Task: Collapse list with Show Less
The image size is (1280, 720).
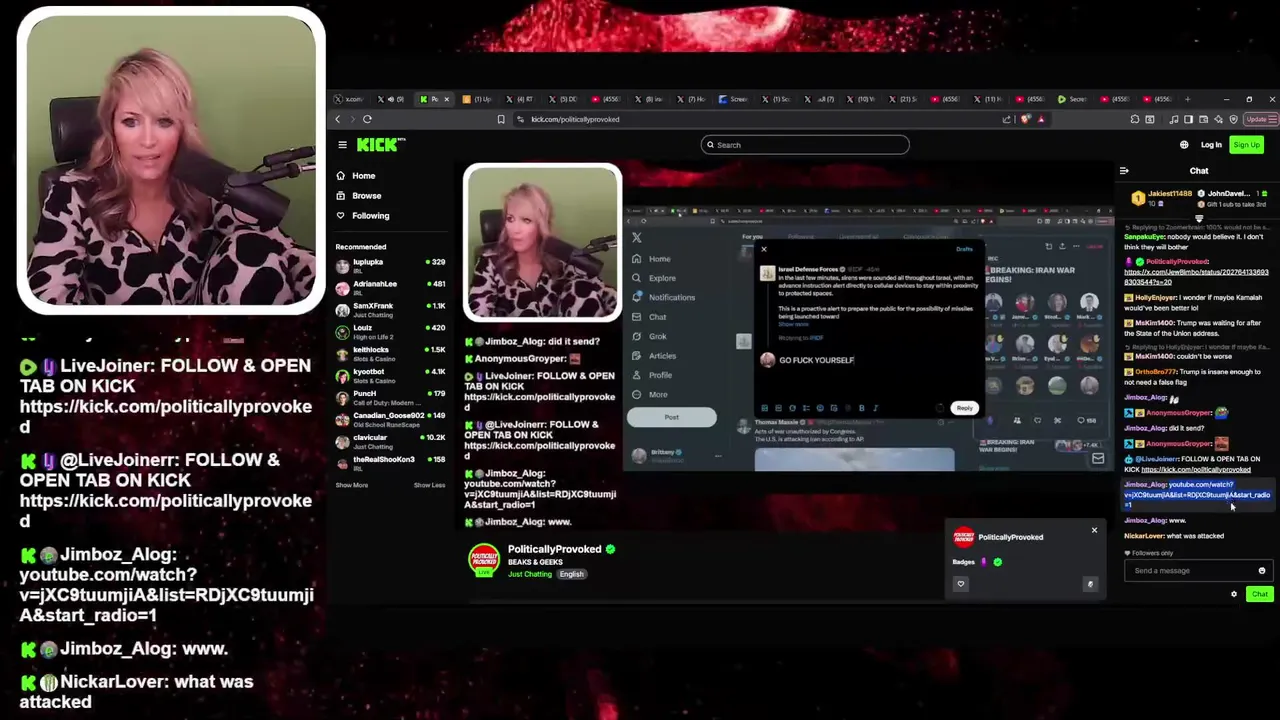Action: click(430, 485)
